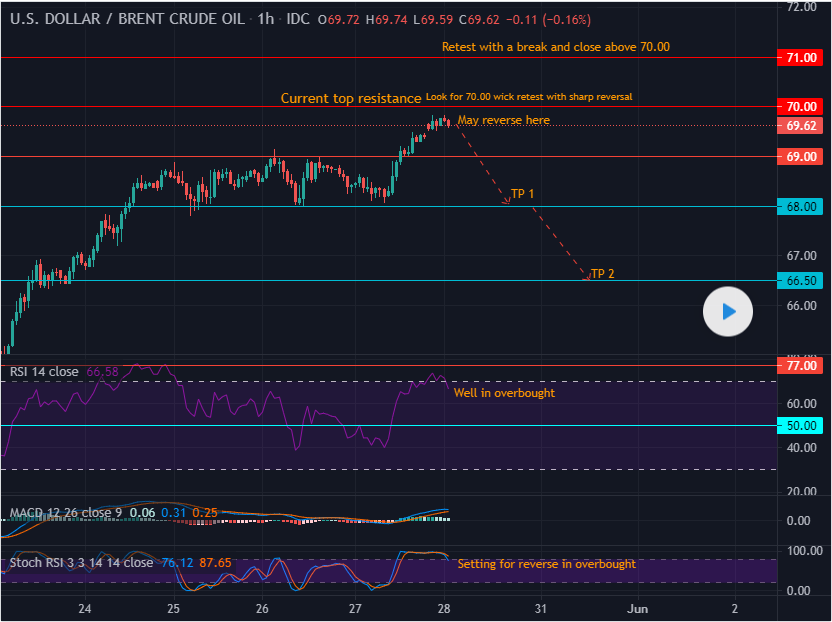The height and width of the screenshot is (622, 832).
Task: Select the MACD 12 26 close 9 legend
Action: coord(66,513)
